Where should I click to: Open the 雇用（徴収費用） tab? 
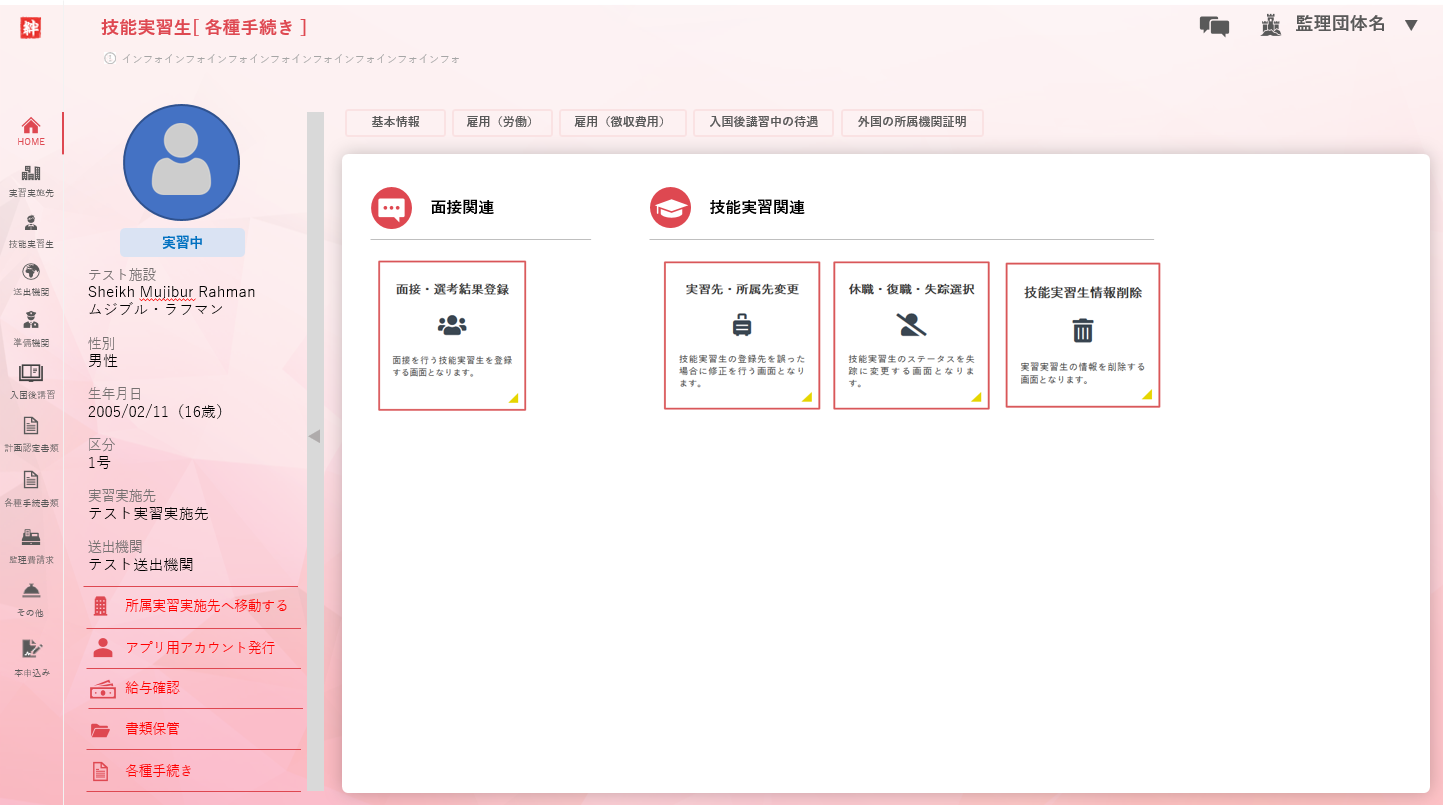[622, 122]
